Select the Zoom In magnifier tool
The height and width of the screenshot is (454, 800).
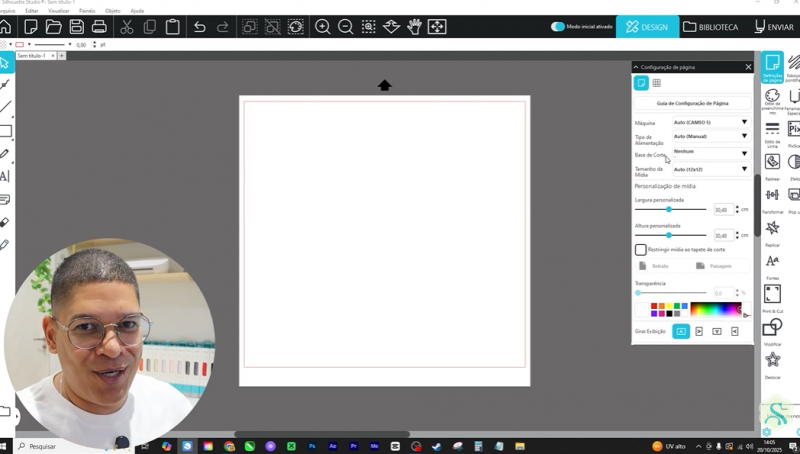coord(323,27)
